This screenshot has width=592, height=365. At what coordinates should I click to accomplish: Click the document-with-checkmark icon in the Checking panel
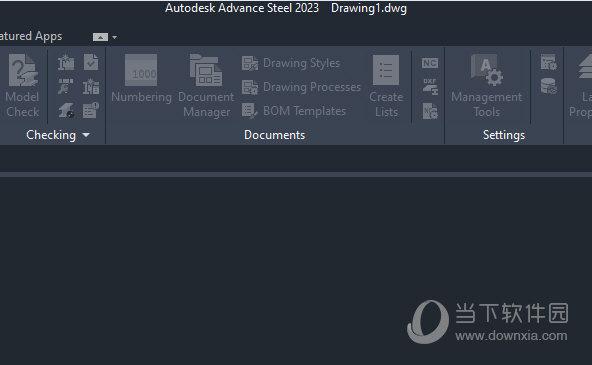[x=91, y=62]
